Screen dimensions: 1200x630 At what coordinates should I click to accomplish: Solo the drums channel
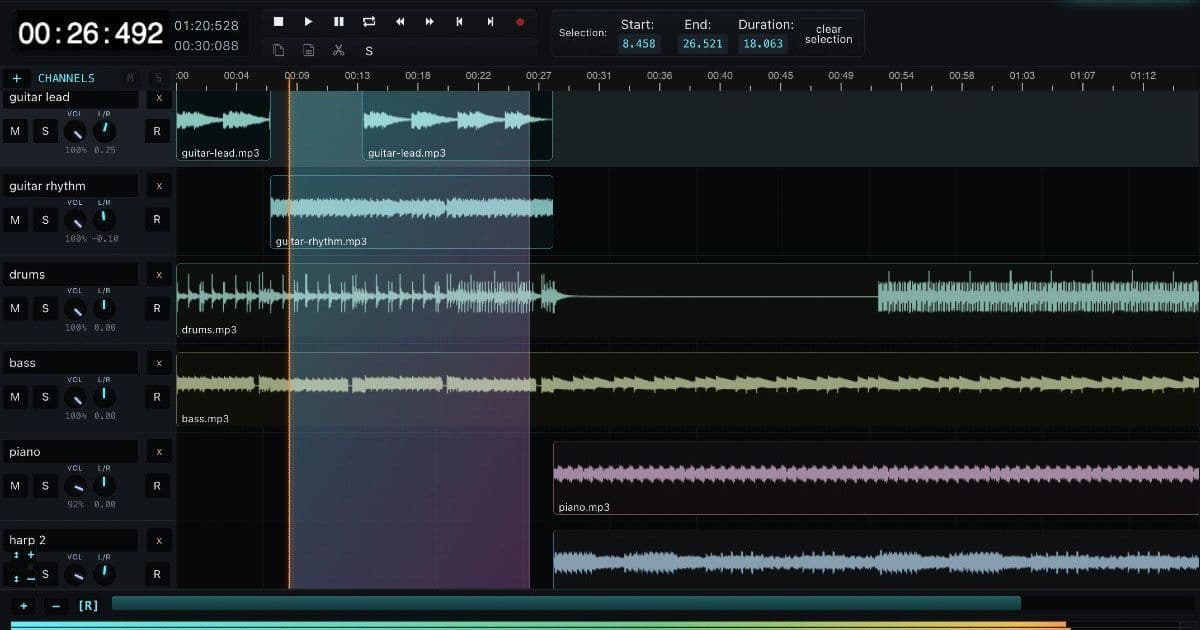45,308
